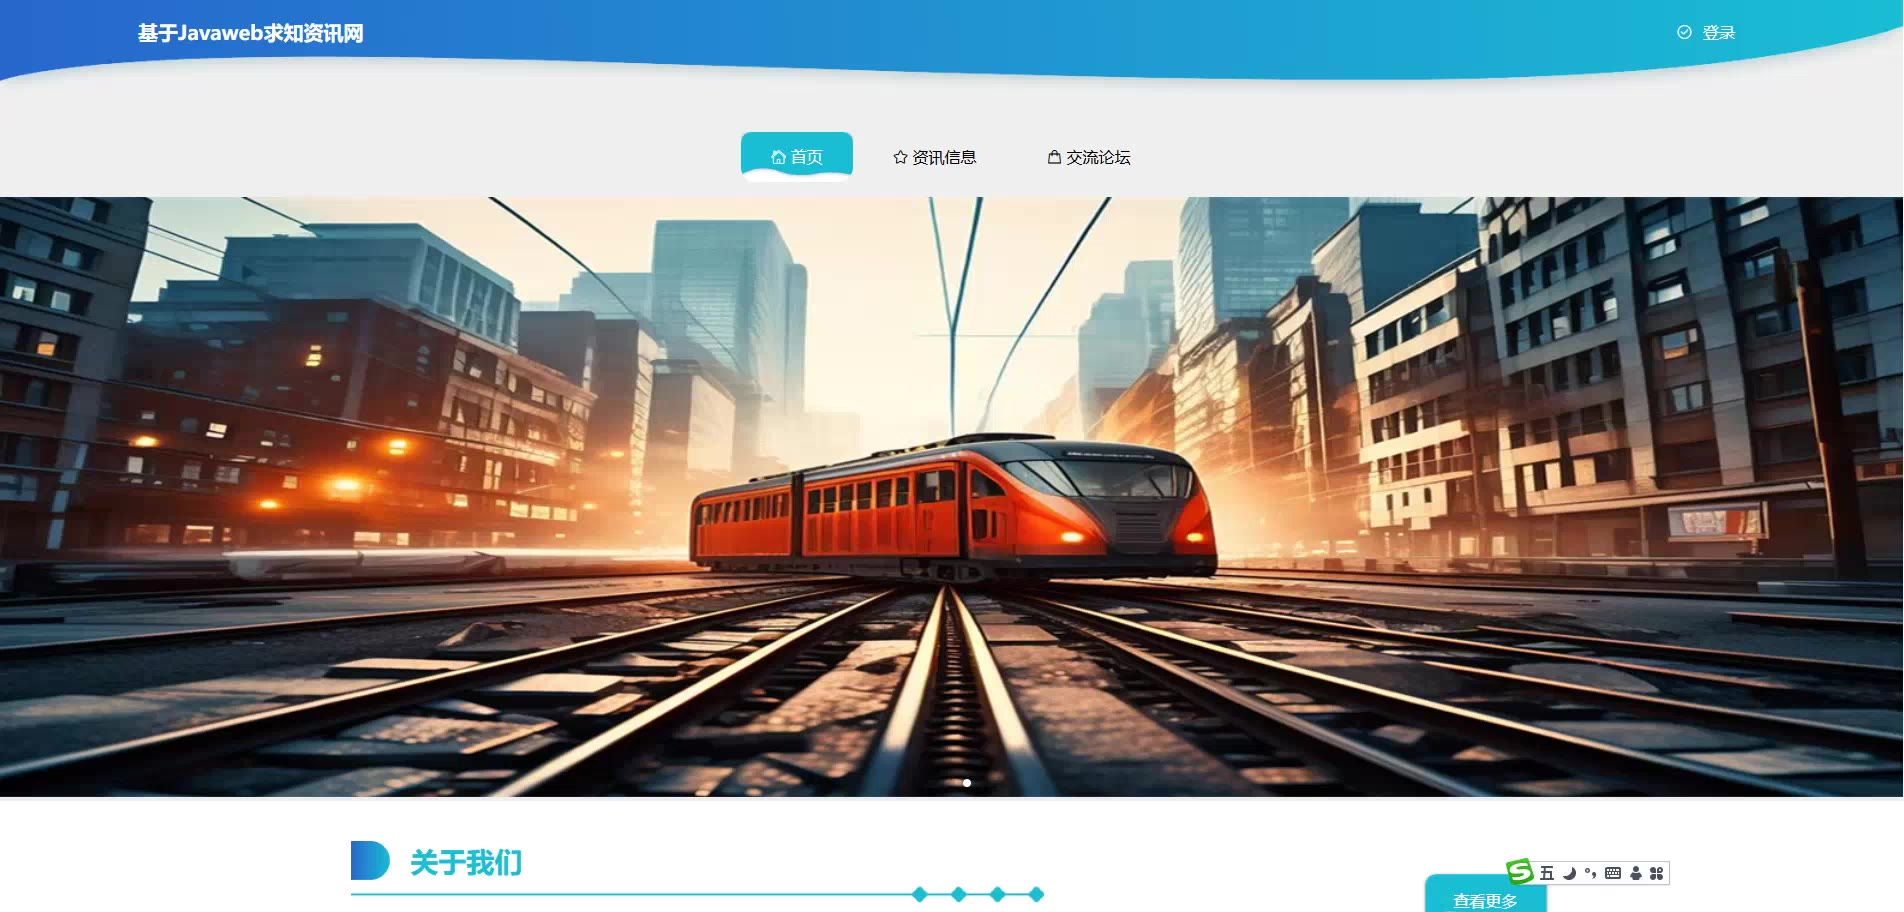Click the 登录 login link
1904x912 pixels.
1707,33
